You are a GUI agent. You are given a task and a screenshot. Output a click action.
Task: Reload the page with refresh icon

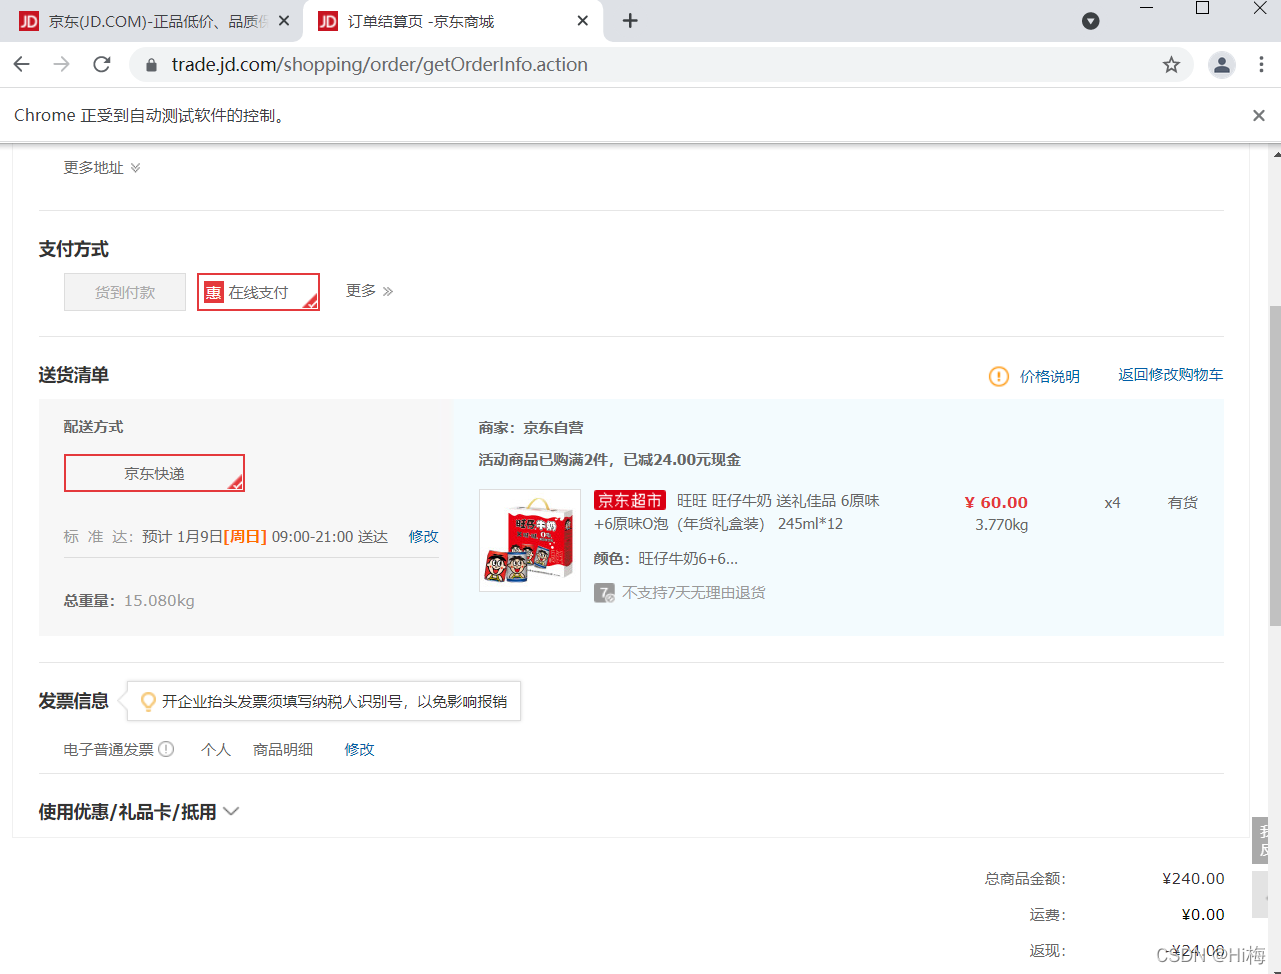[101, 64]
